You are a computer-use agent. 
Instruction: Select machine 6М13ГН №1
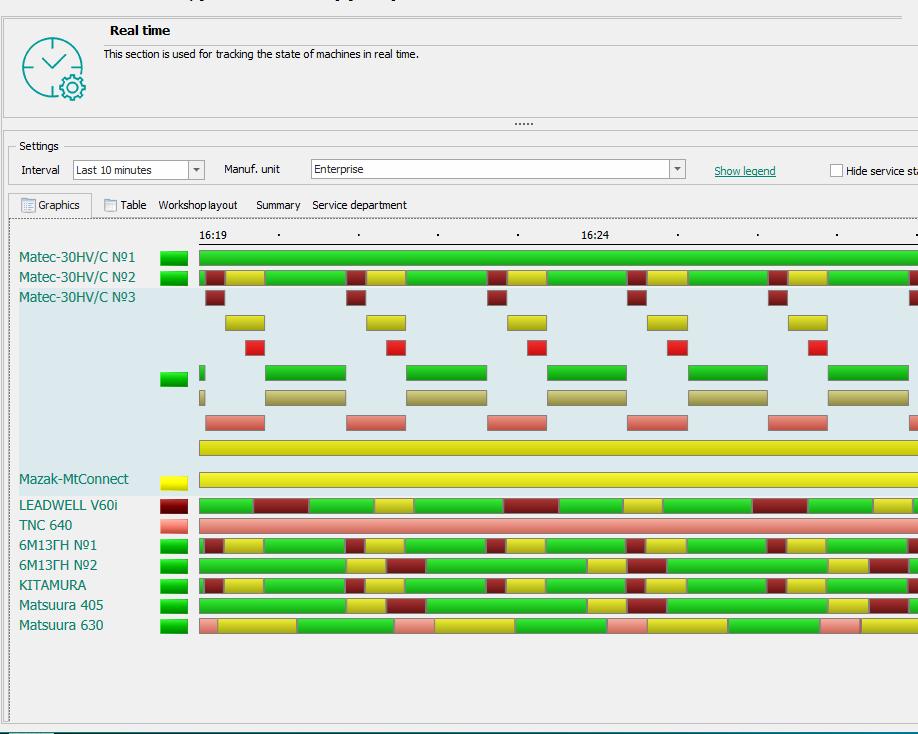[58, 546]
